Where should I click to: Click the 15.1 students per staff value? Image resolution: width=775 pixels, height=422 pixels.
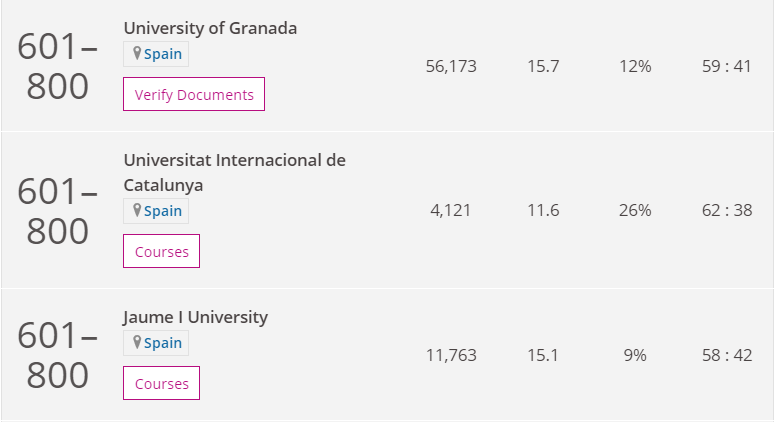(543, 355)
